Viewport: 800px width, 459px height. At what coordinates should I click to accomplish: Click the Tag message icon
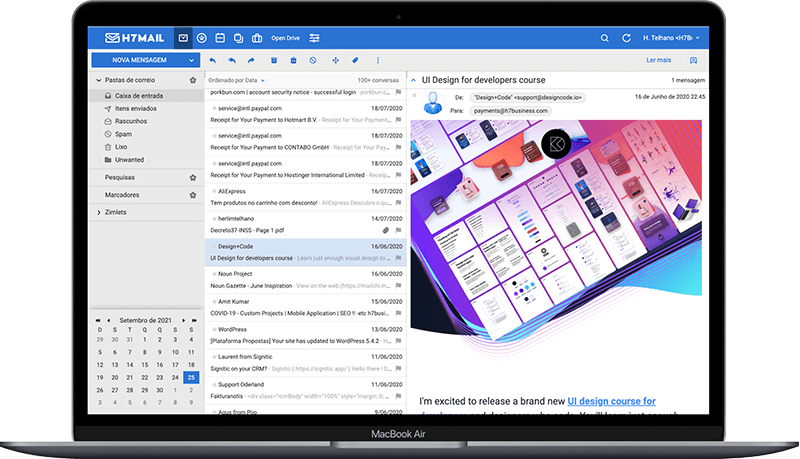click(355, 60)
